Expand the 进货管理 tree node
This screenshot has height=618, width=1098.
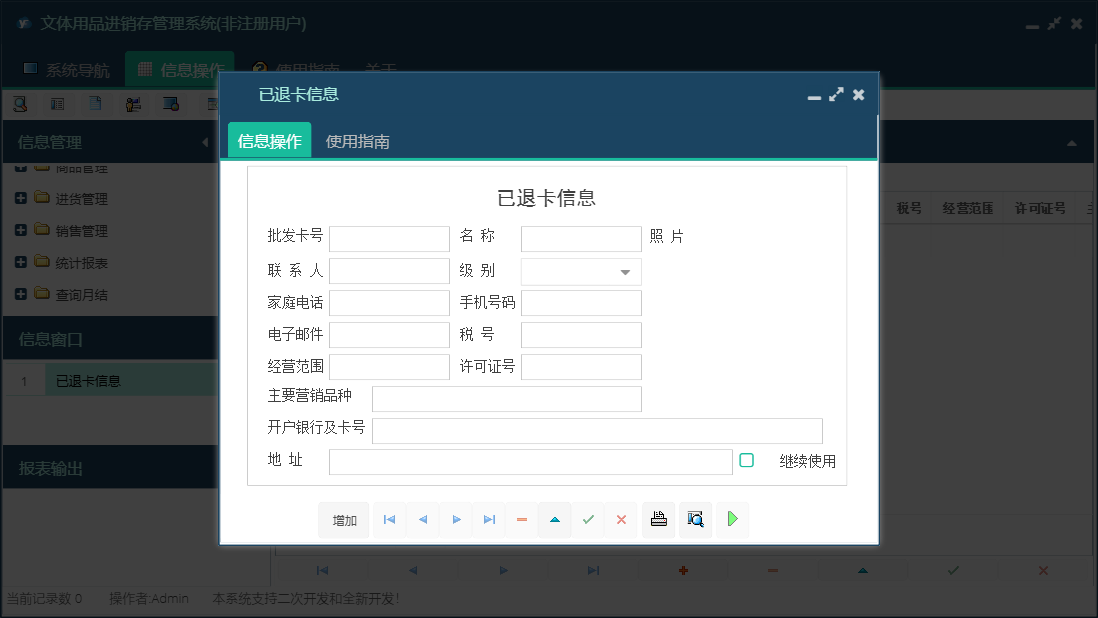[20, 198]
